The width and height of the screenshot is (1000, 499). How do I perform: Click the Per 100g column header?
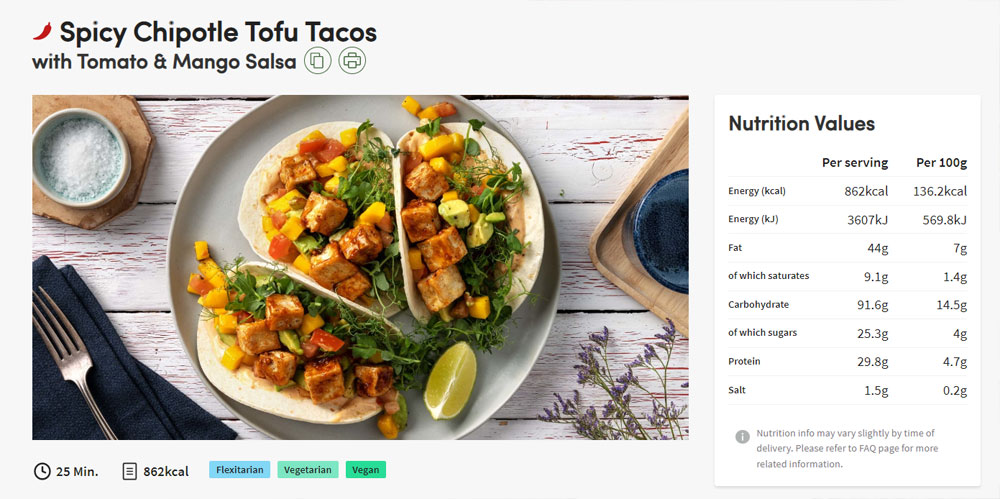tap(941, 163)
